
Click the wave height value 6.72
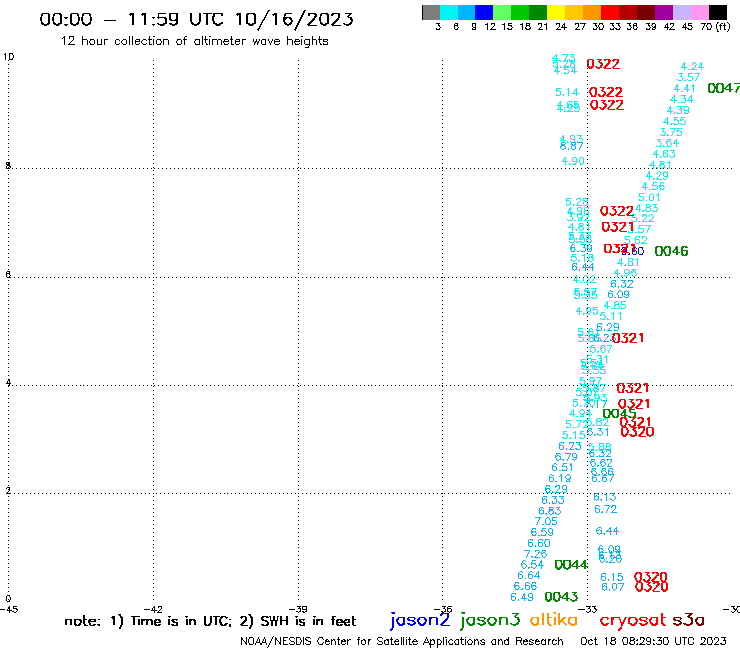click(x=605, y=509)
